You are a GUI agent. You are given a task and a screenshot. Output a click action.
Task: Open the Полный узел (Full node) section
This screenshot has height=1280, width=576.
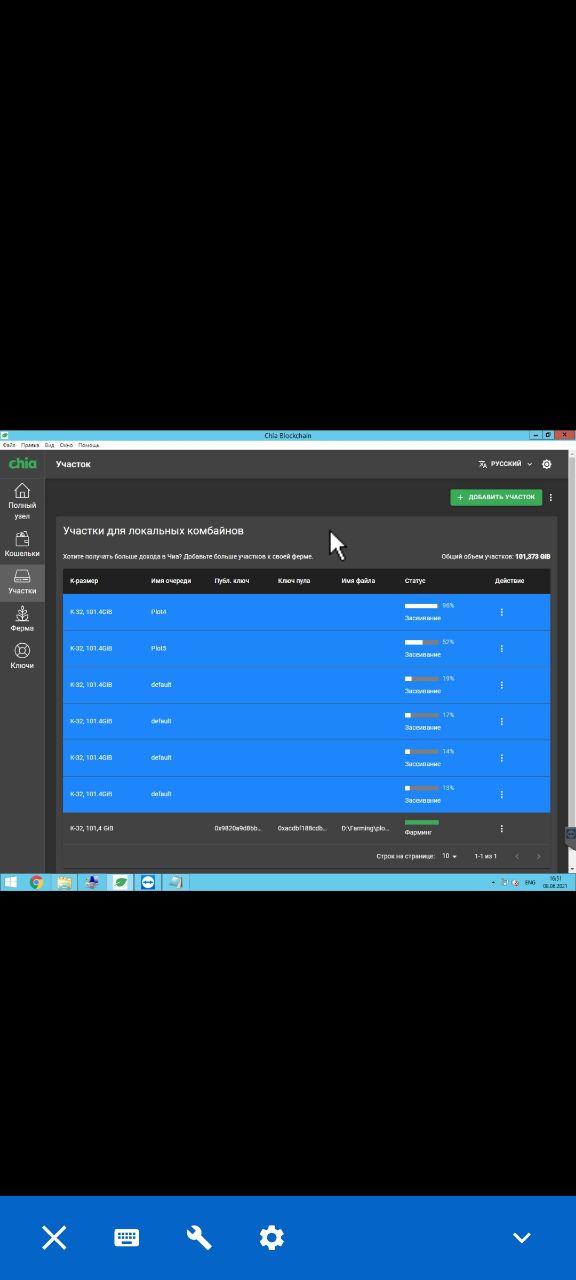point(22,500)
